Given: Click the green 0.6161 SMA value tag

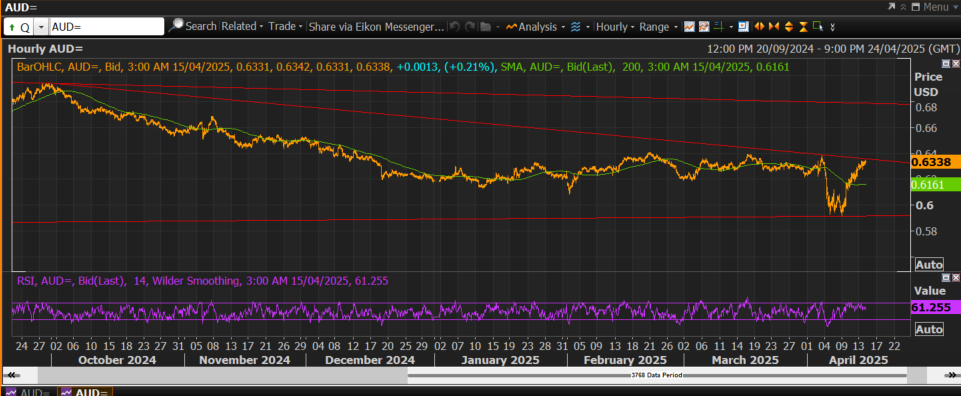Looking at the screenshot, I should (x=935, y=184).
